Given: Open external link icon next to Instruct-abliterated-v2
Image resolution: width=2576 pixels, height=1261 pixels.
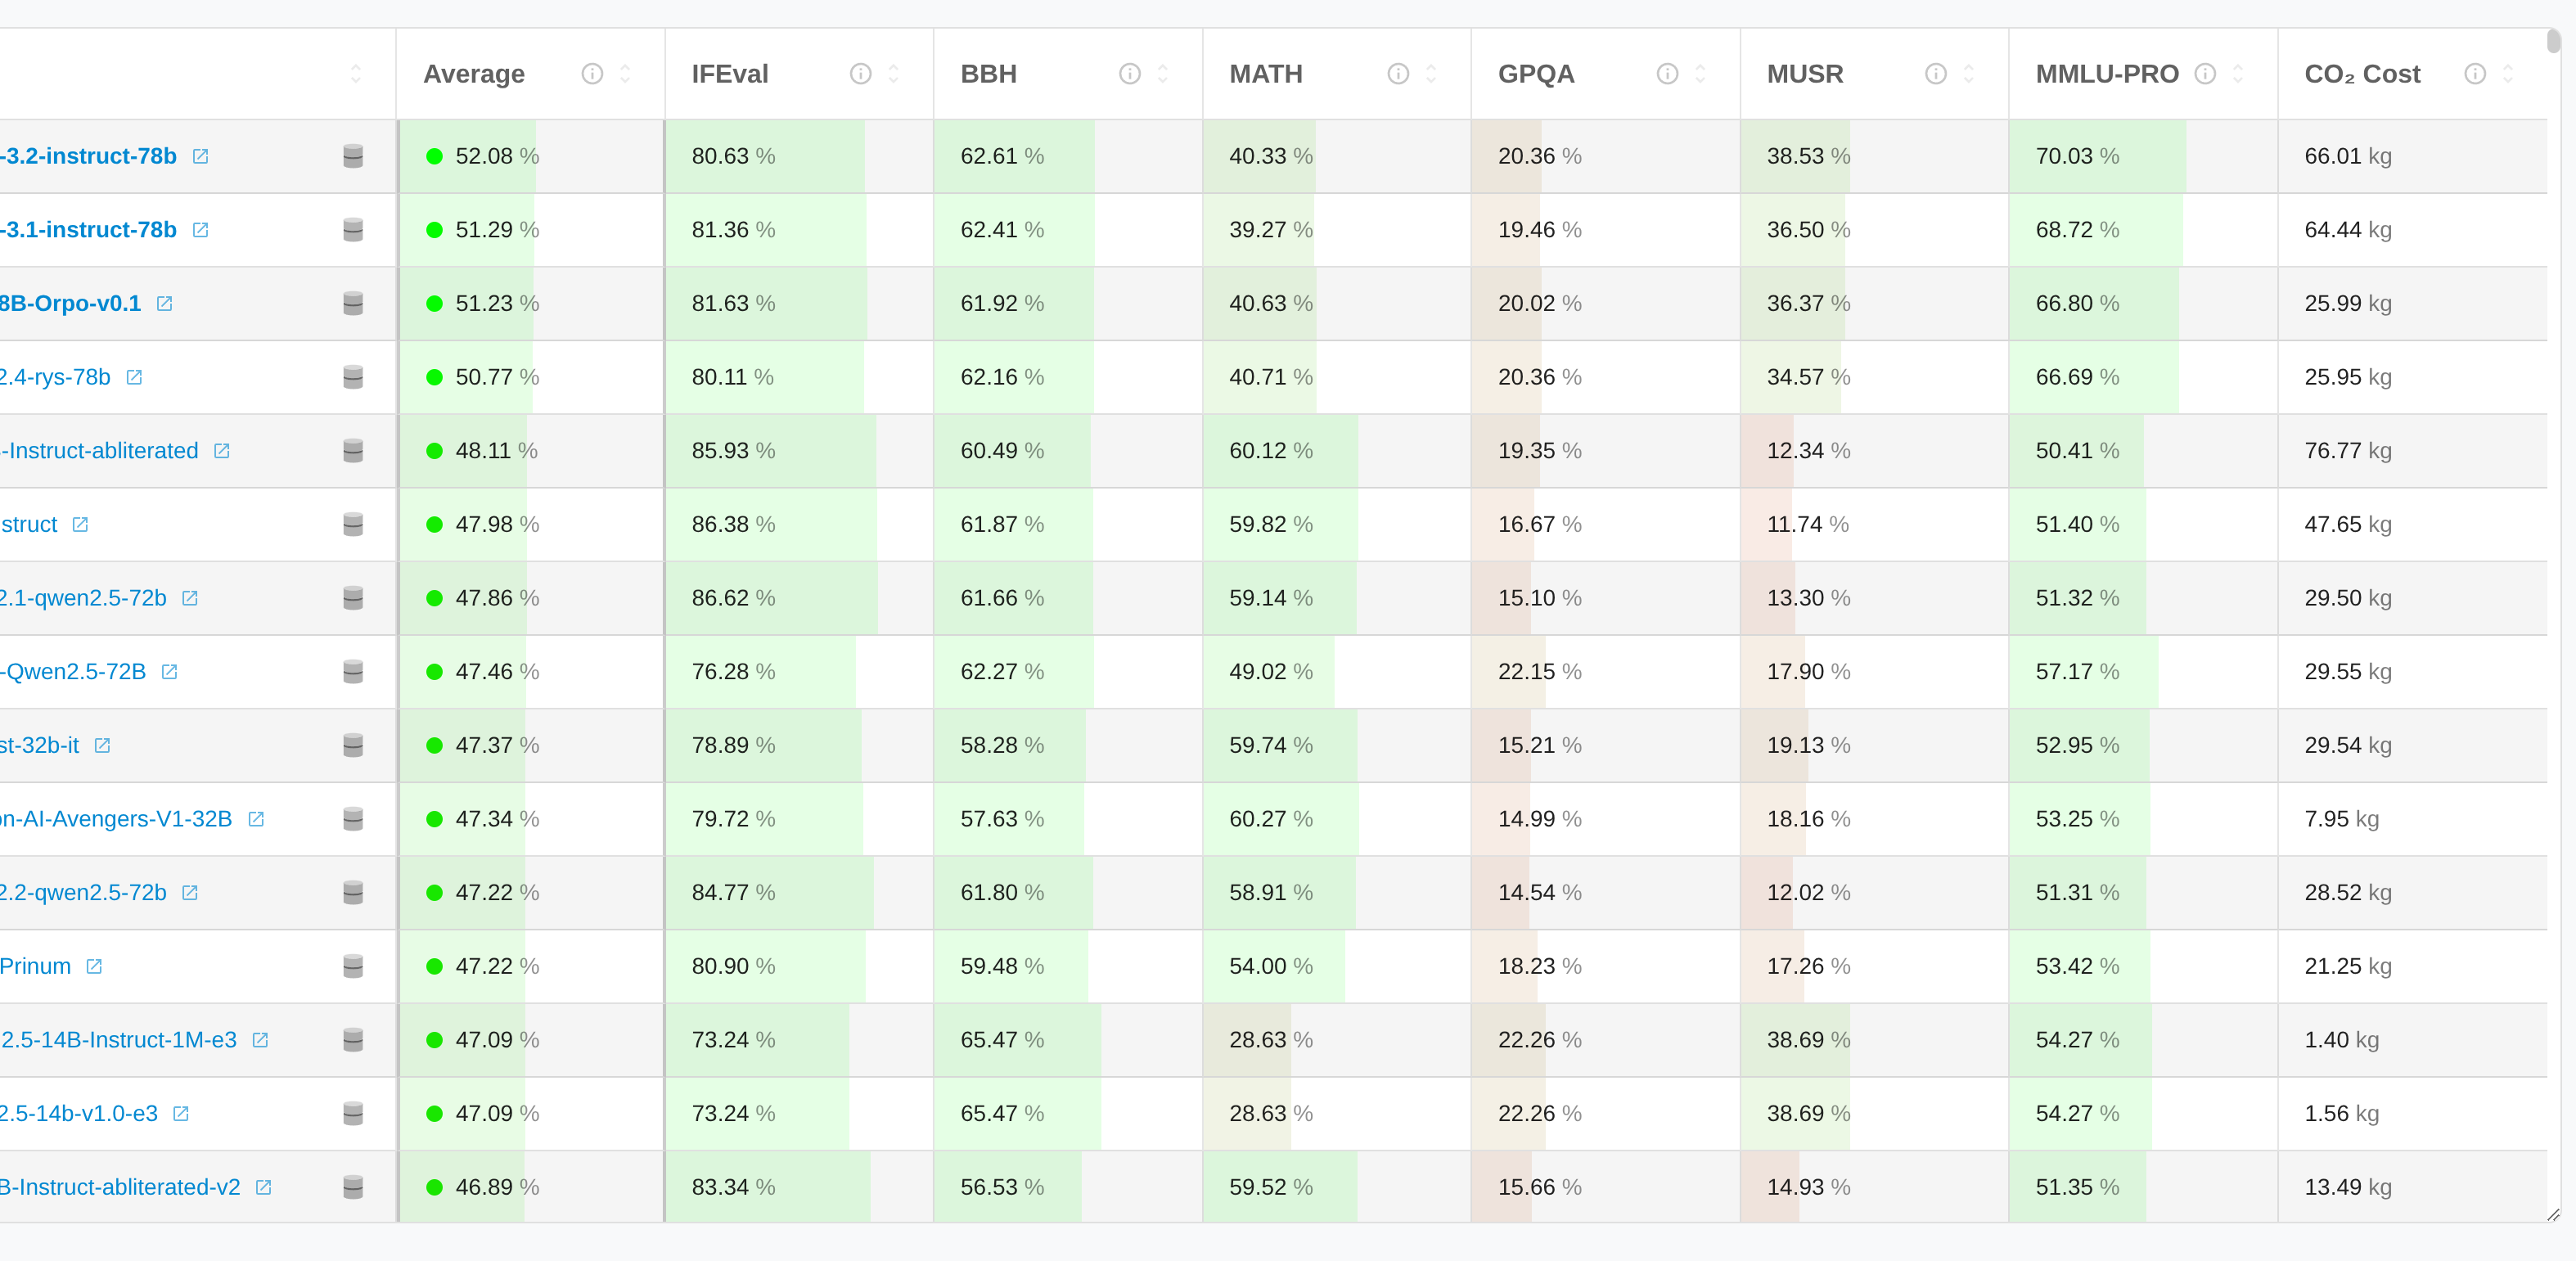Looking at the screenshot, I should click(264, 1187).
